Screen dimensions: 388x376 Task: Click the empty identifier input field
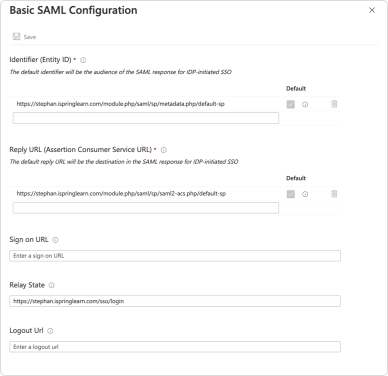(146, 118)
